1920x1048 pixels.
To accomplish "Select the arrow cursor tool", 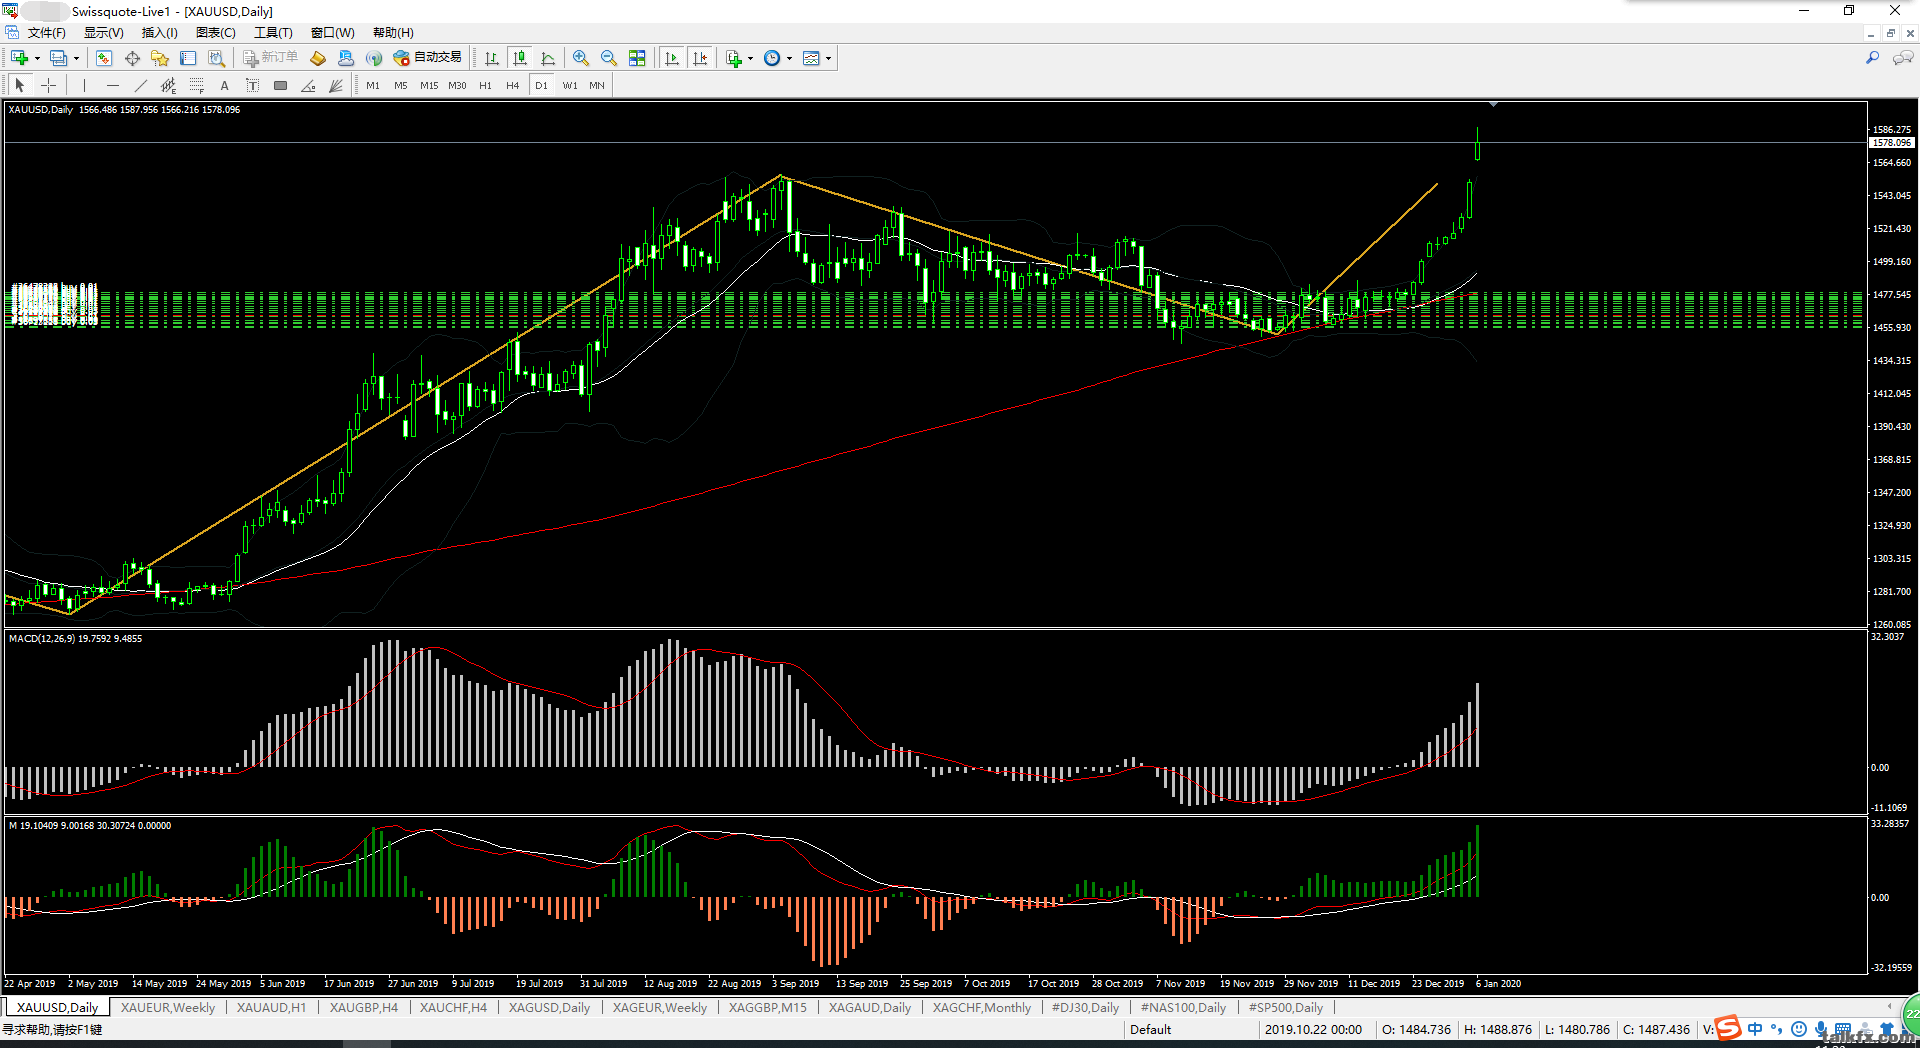I will [x=20, y=85].
